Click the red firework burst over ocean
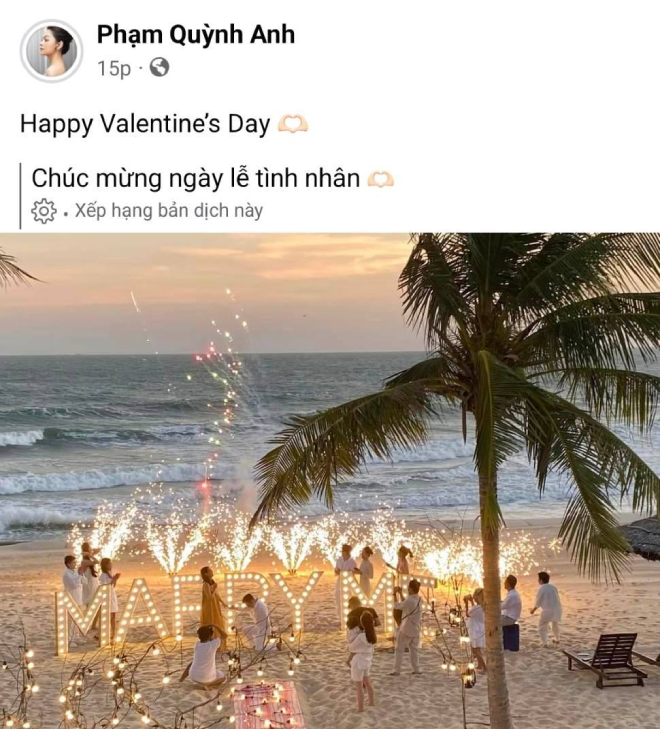The height and width of the screenshot is (729, 660). (x=205, y=358)
